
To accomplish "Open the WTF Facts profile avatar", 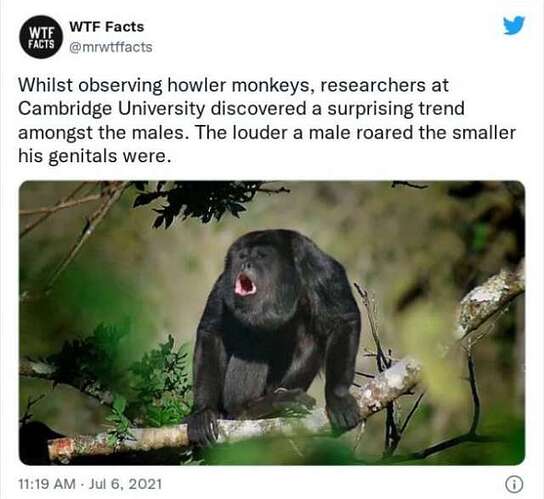I will point(41,37).
